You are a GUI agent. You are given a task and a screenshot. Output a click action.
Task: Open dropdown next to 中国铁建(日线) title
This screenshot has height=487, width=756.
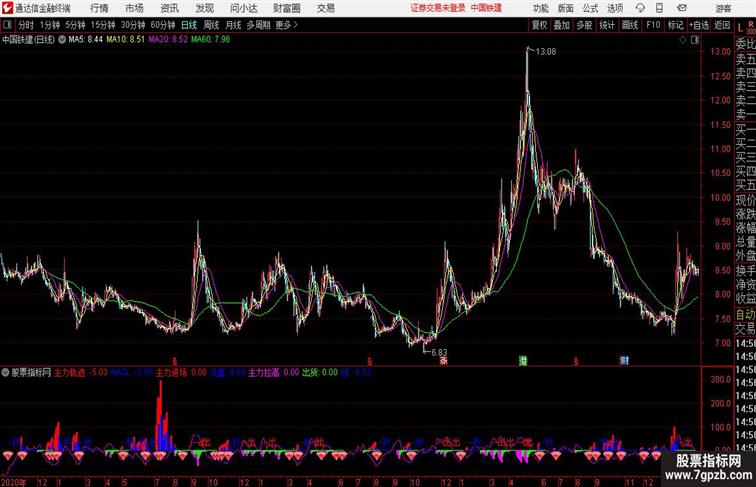[x=62, y=40]
